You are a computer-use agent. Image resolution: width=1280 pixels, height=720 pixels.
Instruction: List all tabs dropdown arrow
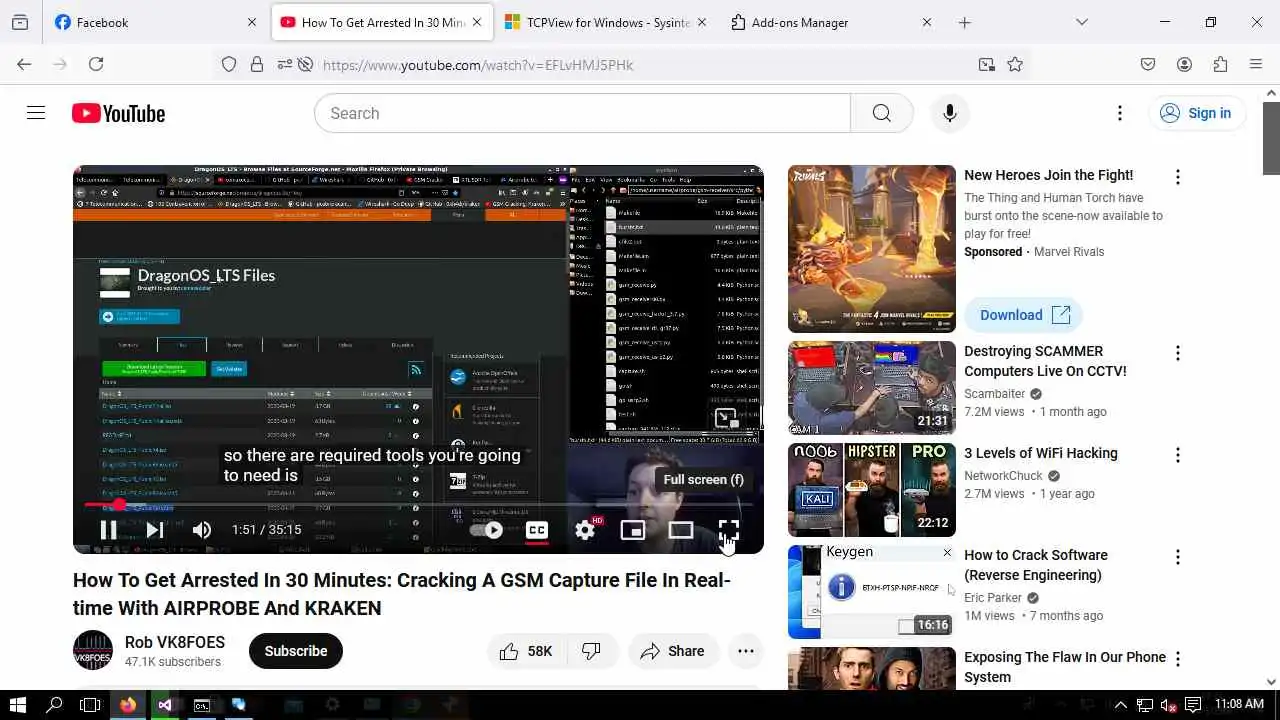1081,22
